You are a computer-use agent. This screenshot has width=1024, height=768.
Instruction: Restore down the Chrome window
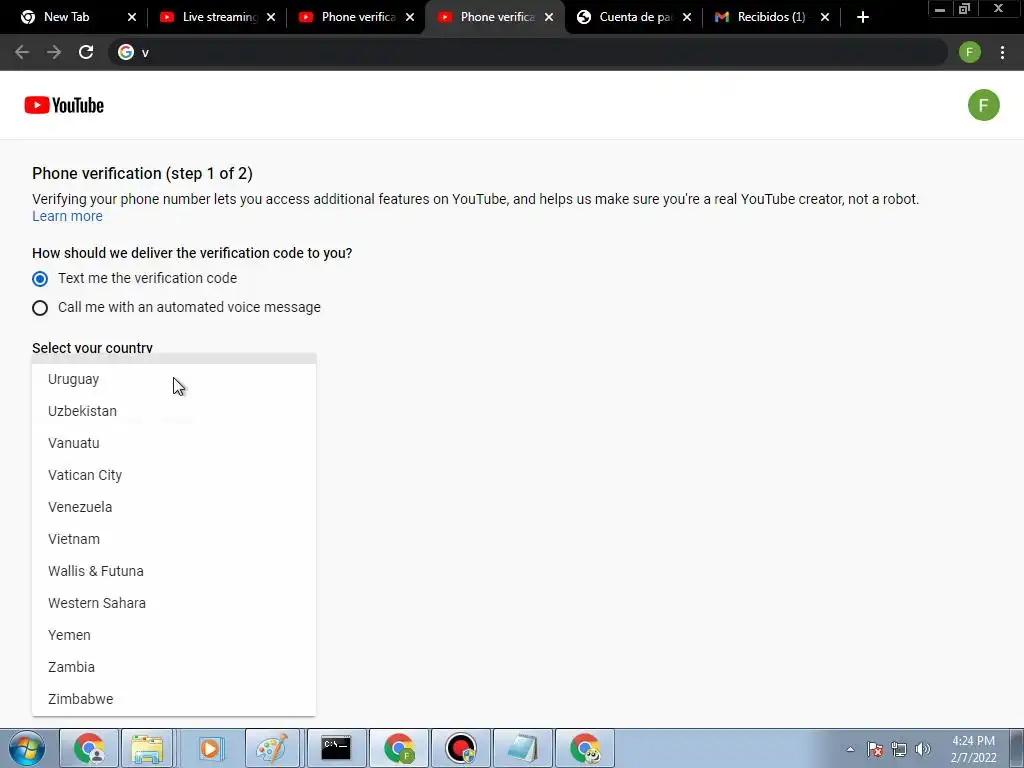click(x=965, y=9)
